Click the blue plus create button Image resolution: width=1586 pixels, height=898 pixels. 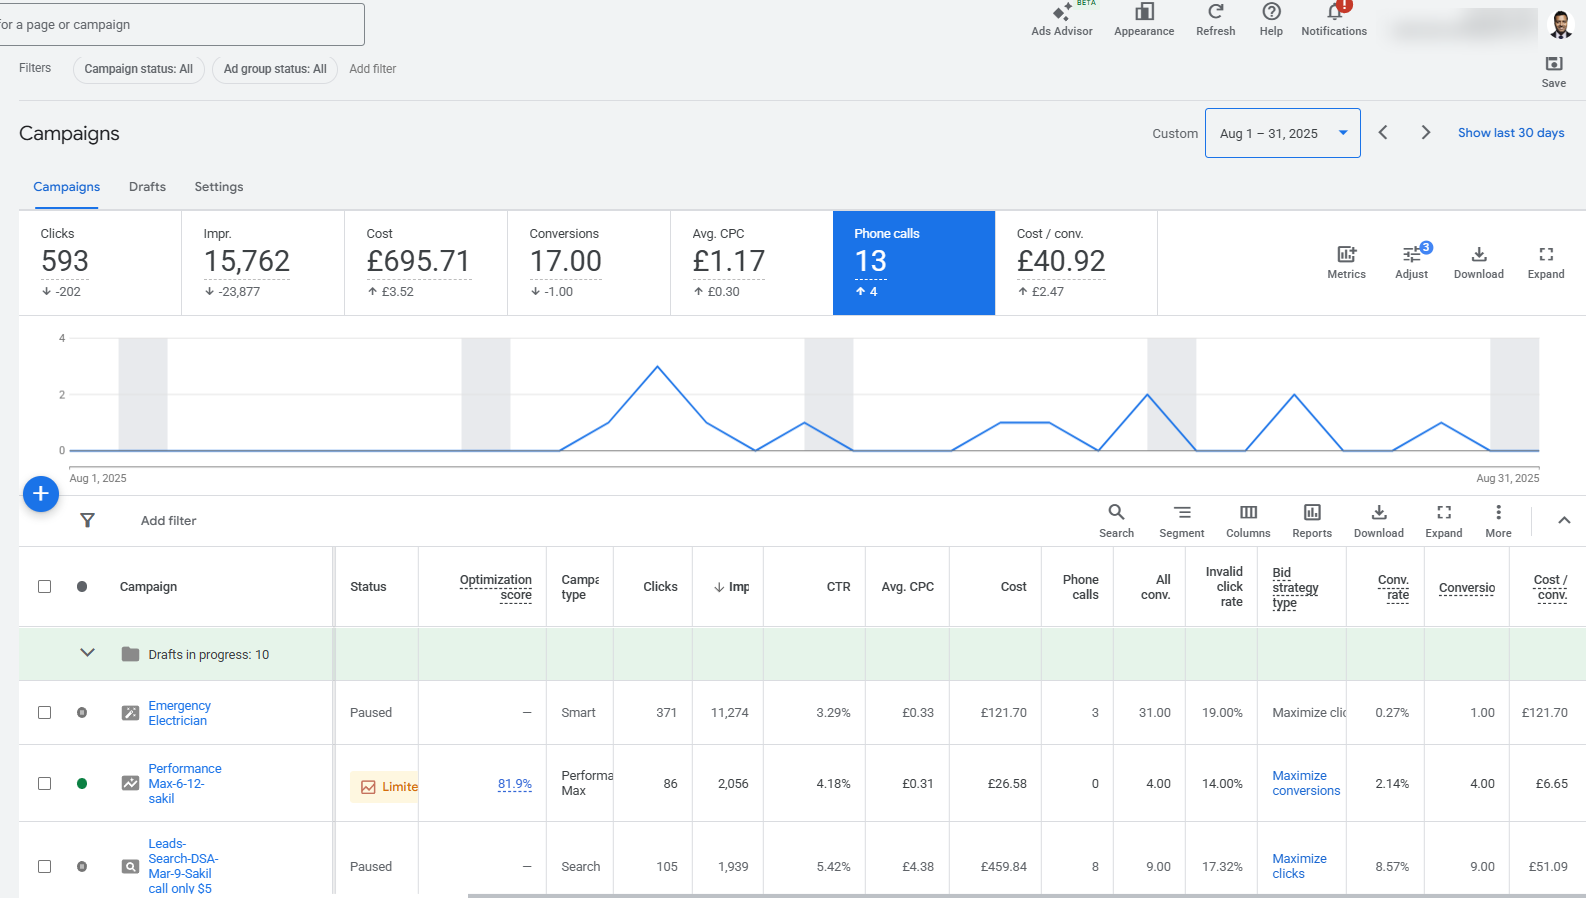[x=41, y=493]
